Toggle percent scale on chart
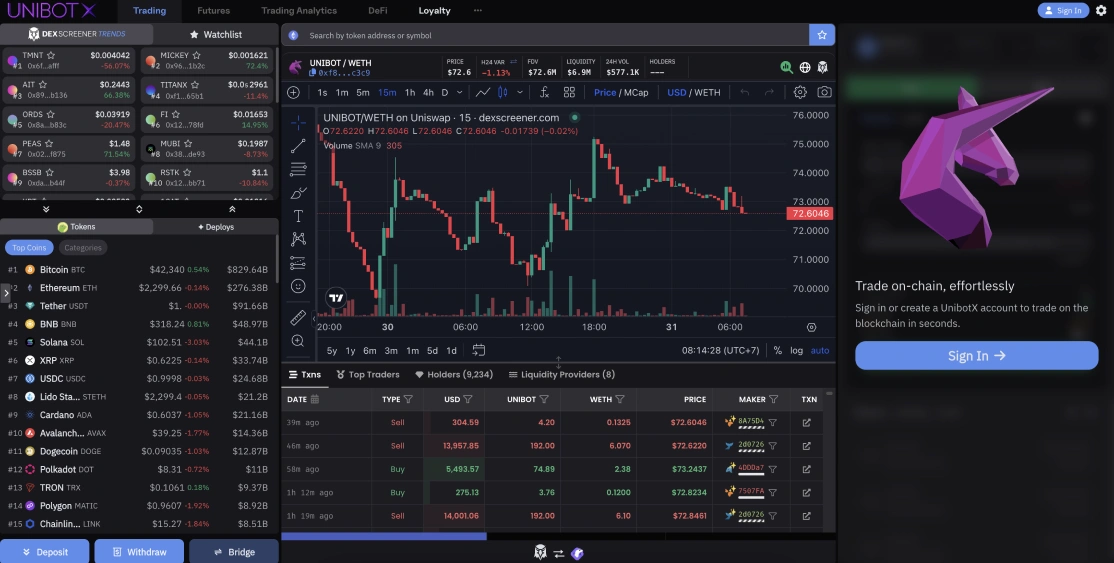1114x563 pixels. (x=777, y=350)
